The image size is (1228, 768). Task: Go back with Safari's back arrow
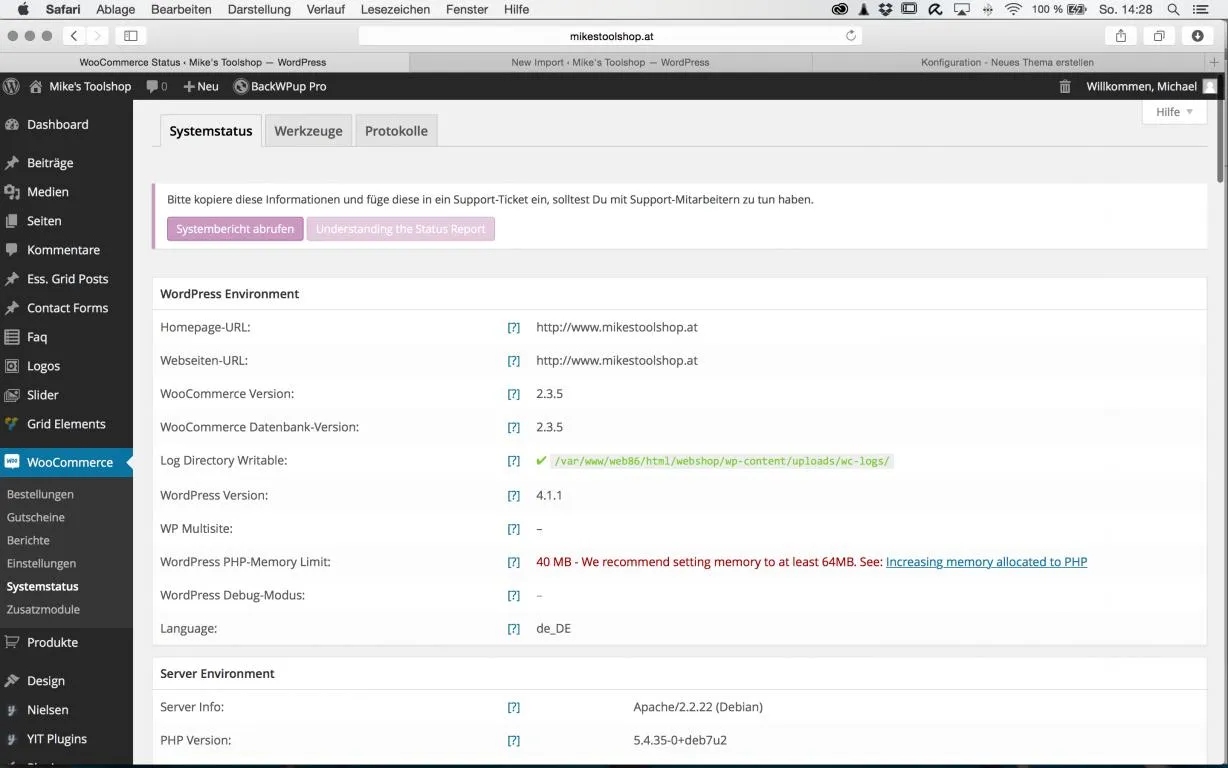coord(74,35)
